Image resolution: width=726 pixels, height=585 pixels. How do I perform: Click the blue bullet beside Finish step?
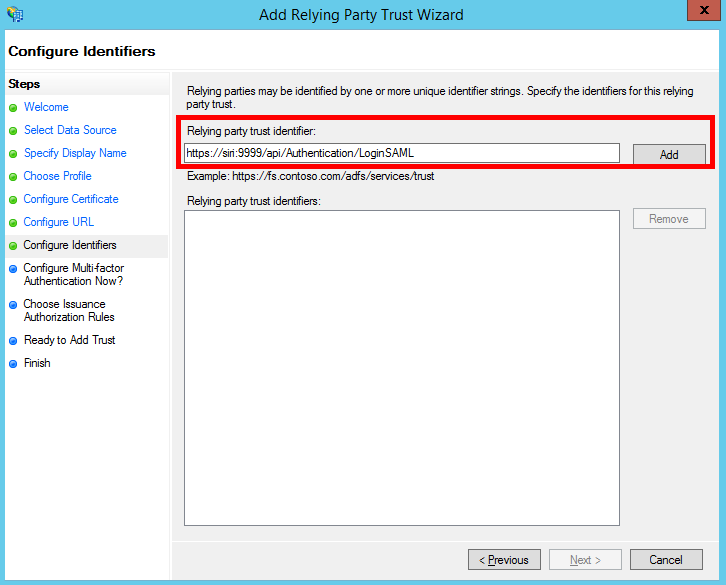point(13,364)
